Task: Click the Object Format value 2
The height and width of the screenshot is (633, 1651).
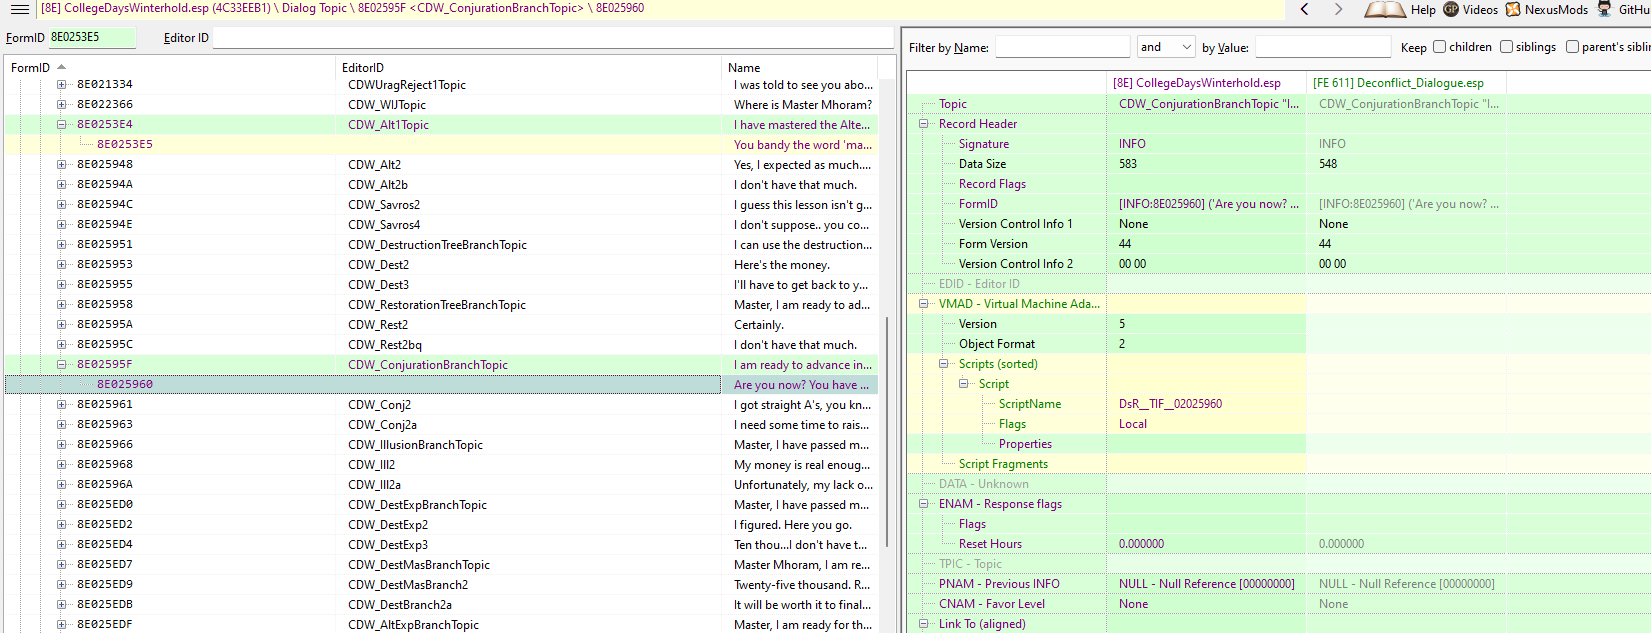Action: pos(1121,344)
